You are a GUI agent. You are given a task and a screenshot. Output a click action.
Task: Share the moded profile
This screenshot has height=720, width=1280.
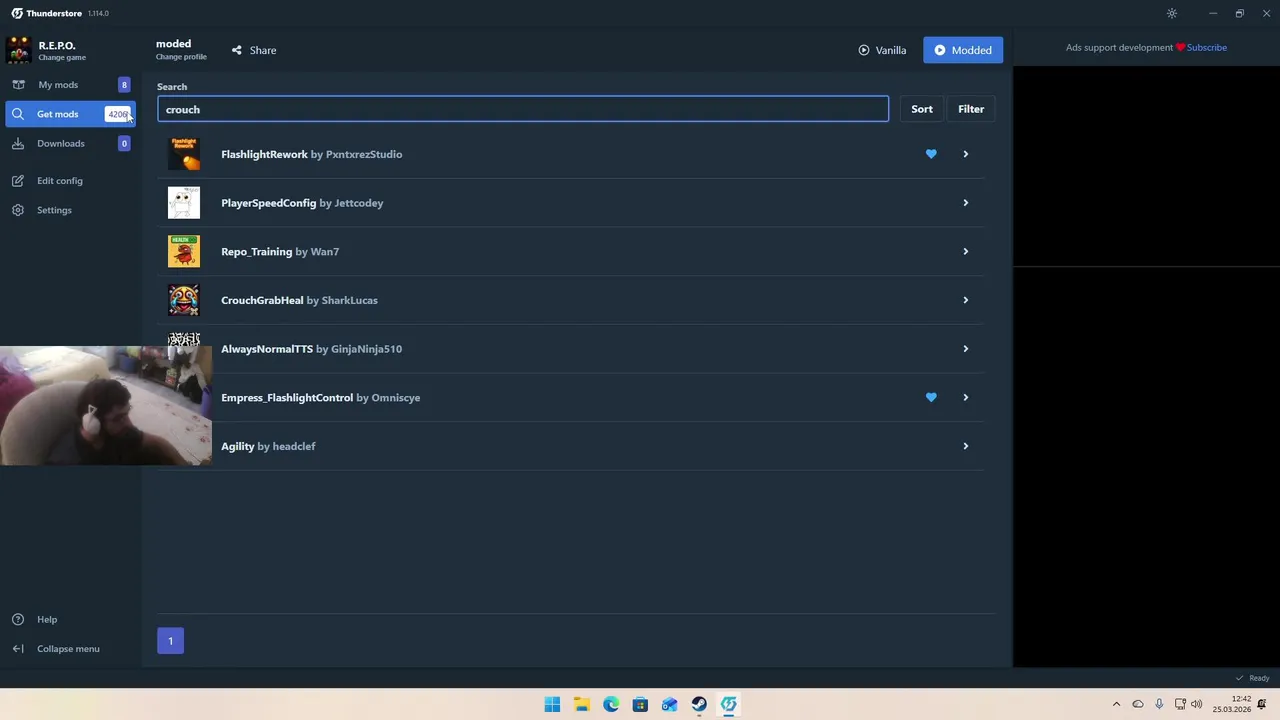[x=254, y=50]
